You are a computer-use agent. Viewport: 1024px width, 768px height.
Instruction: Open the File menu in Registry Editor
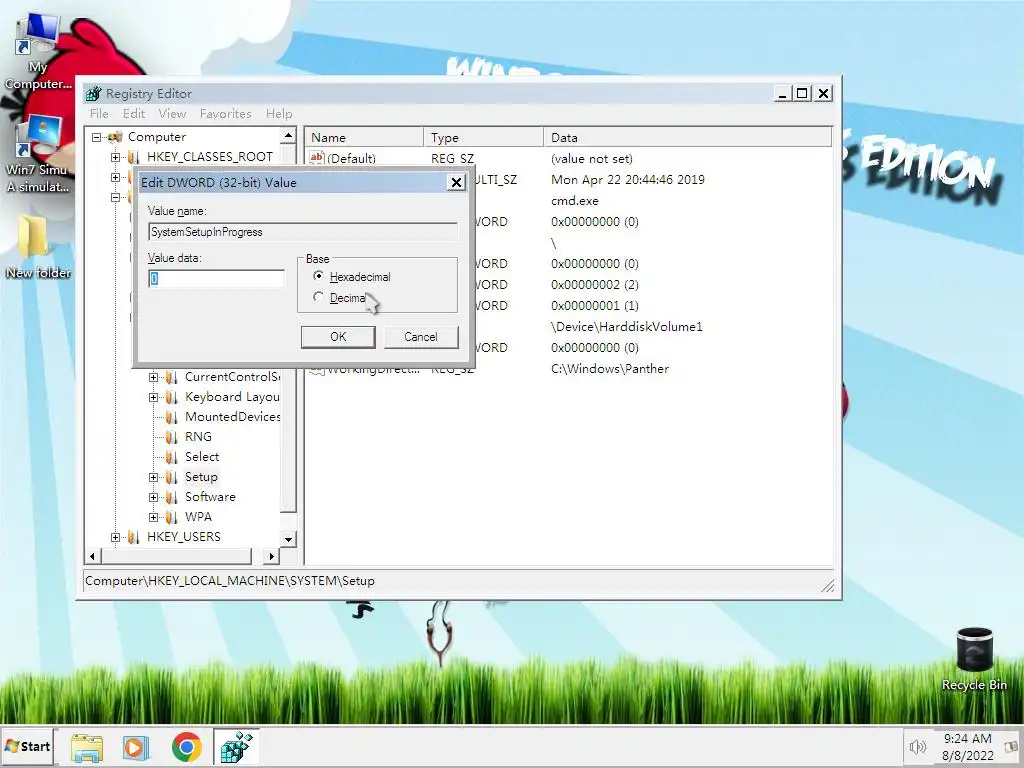pyautogui.click(x=99, y=114)
